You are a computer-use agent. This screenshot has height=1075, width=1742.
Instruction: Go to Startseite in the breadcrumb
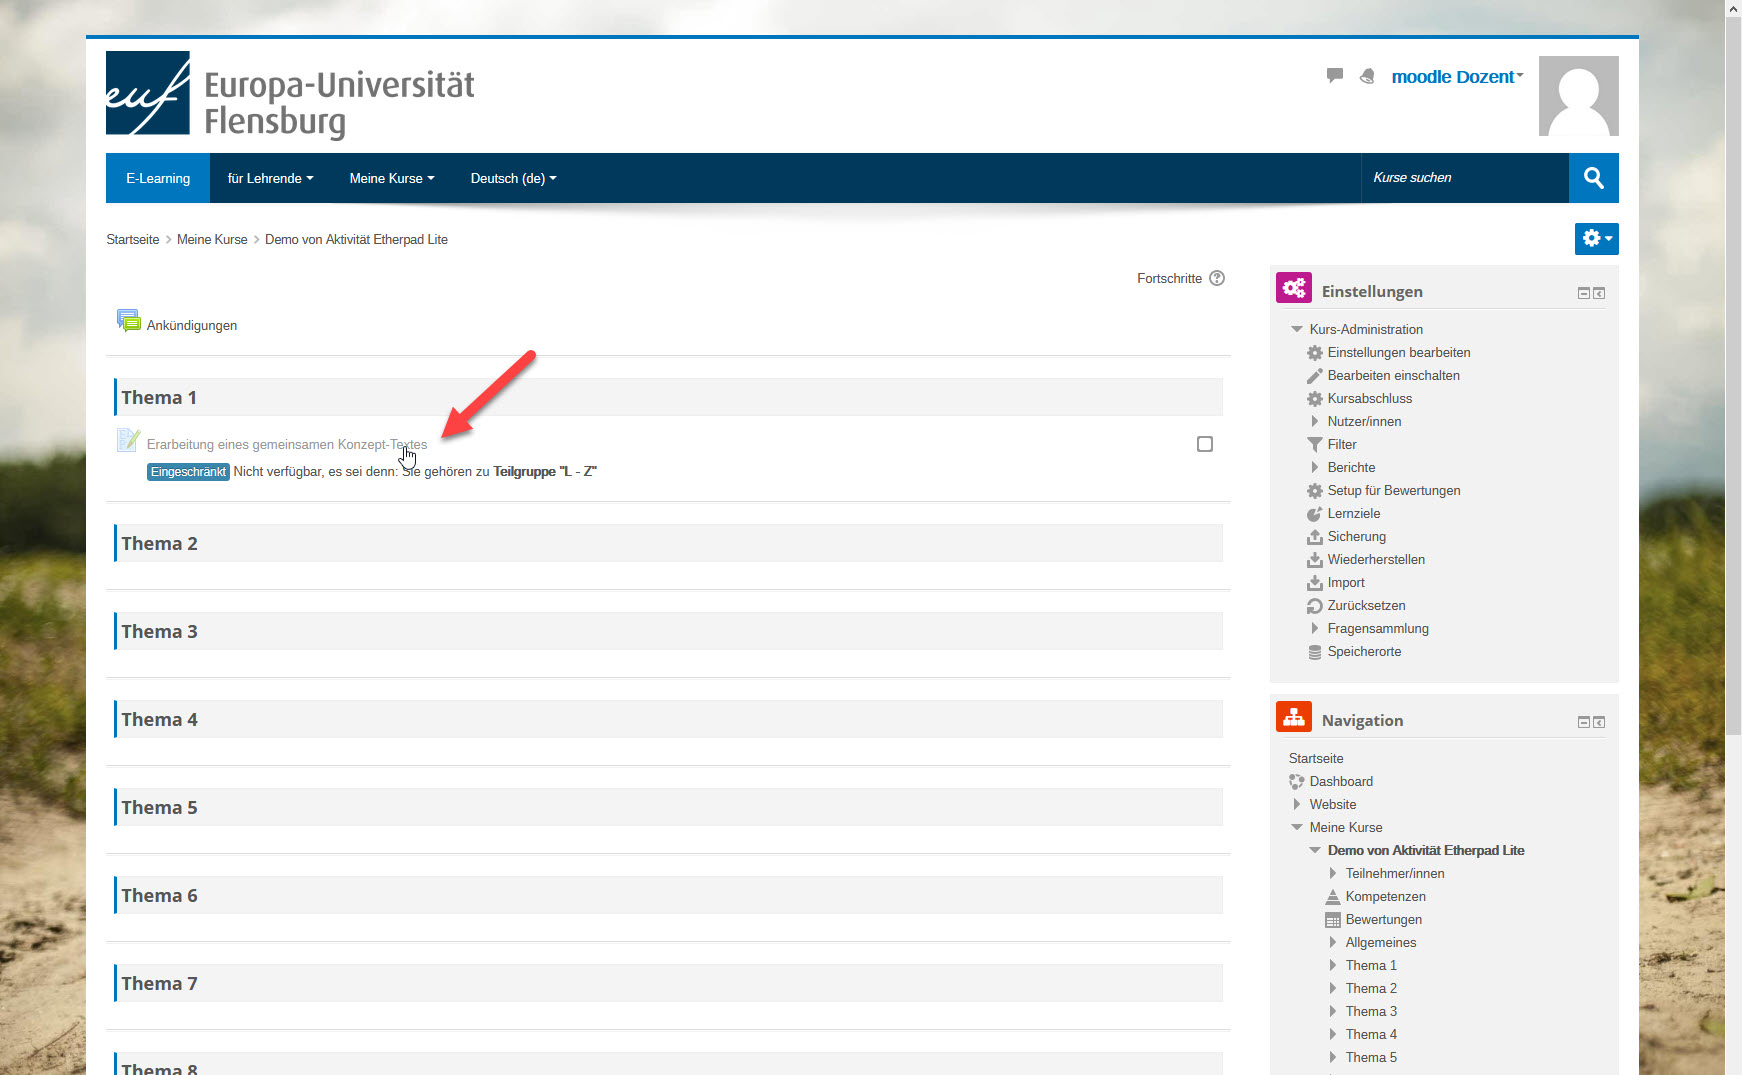coord(133,240)
